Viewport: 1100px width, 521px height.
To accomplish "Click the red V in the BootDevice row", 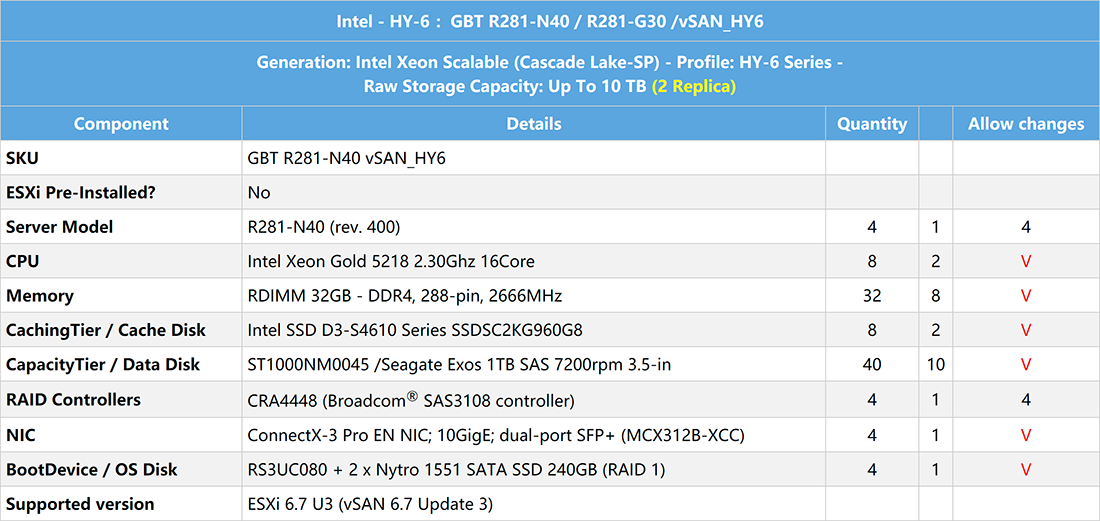I will point(1026,469).
